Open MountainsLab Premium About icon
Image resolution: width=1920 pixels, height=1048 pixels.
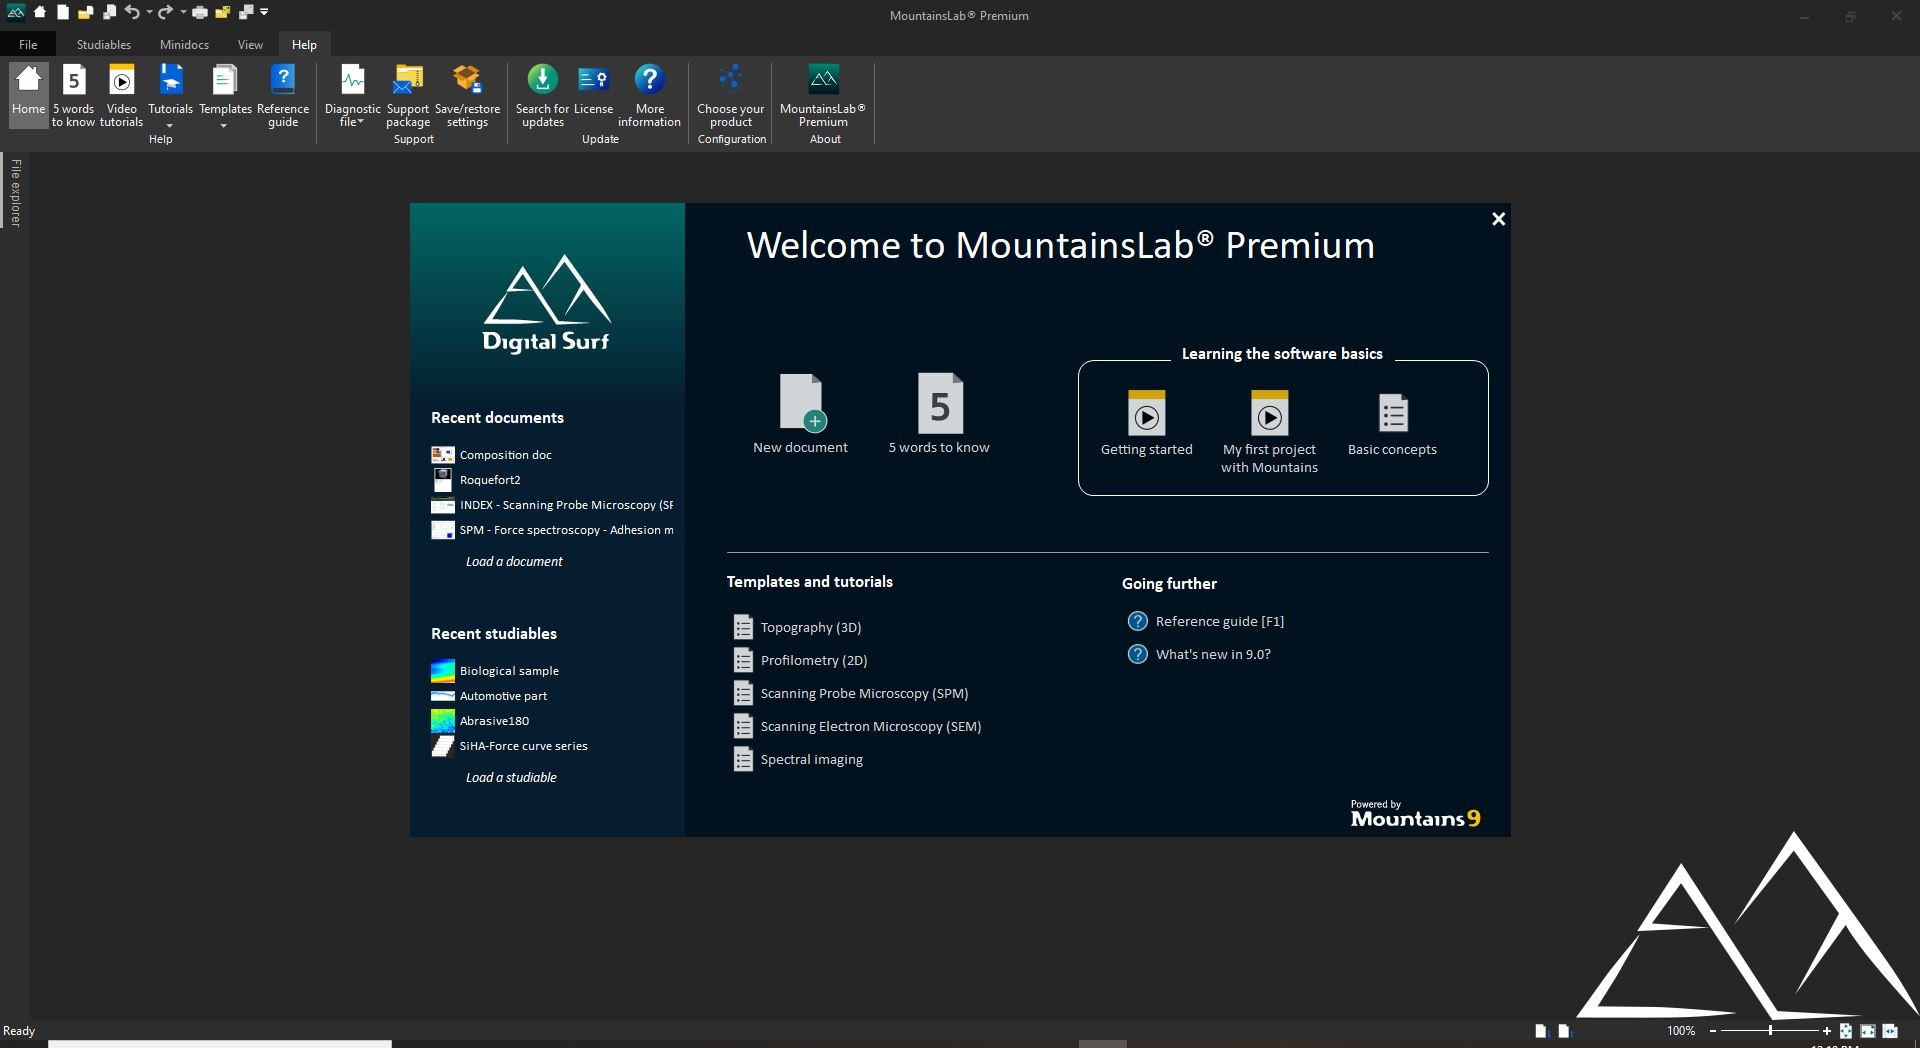(823, 93)
